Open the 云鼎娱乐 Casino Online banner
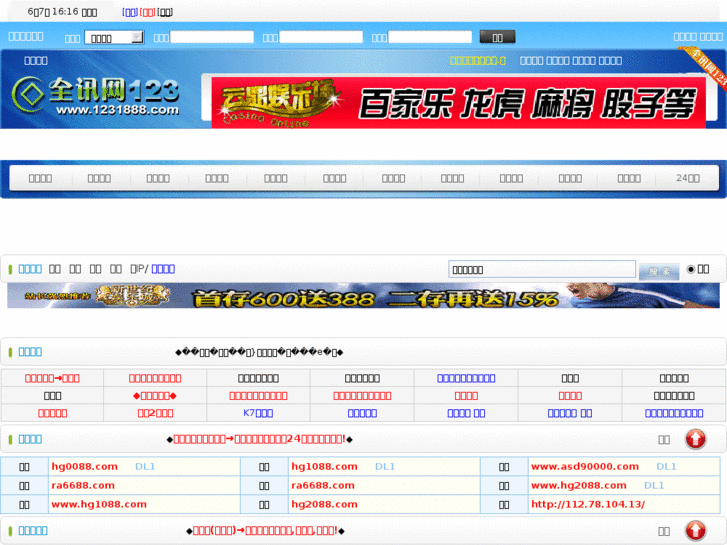Screen dimensions: 727x545 tap(459, 103)
